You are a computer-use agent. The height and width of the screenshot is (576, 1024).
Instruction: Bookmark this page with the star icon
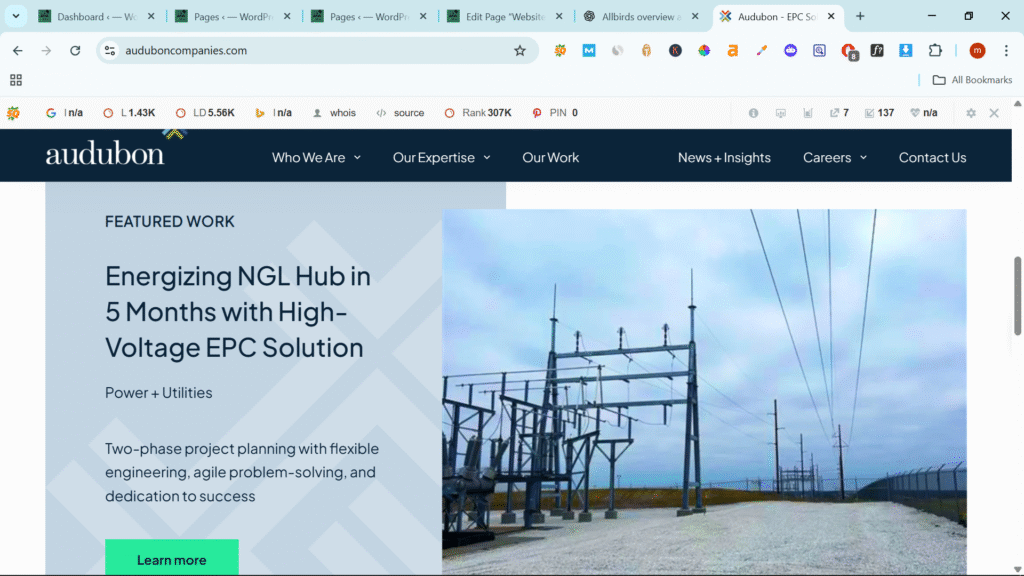point(519,51)
